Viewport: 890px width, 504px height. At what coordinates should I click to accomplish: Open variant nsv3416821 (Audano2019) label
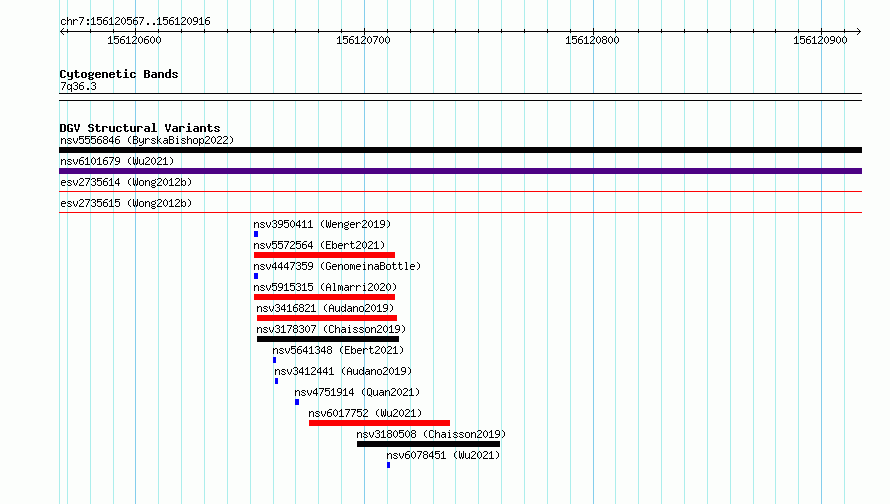325,308
